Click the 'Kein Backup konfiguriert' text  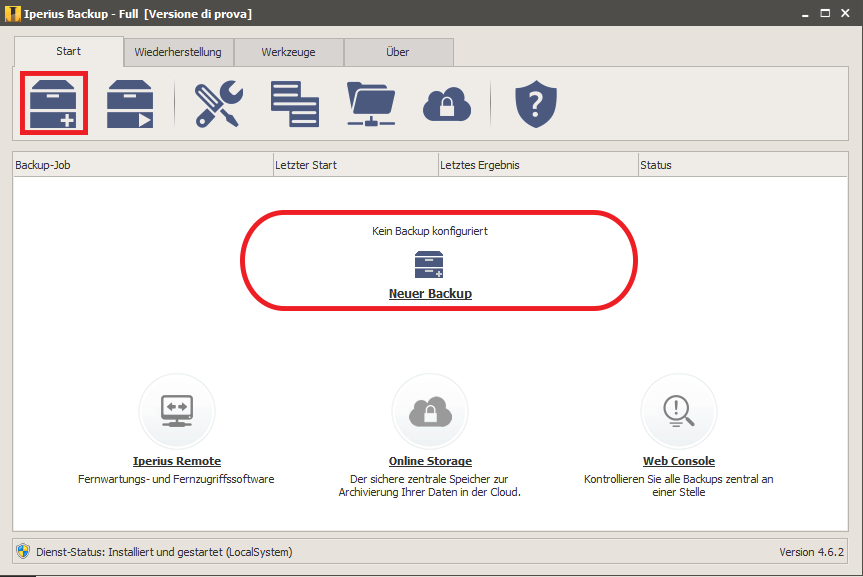coord(430,231)
